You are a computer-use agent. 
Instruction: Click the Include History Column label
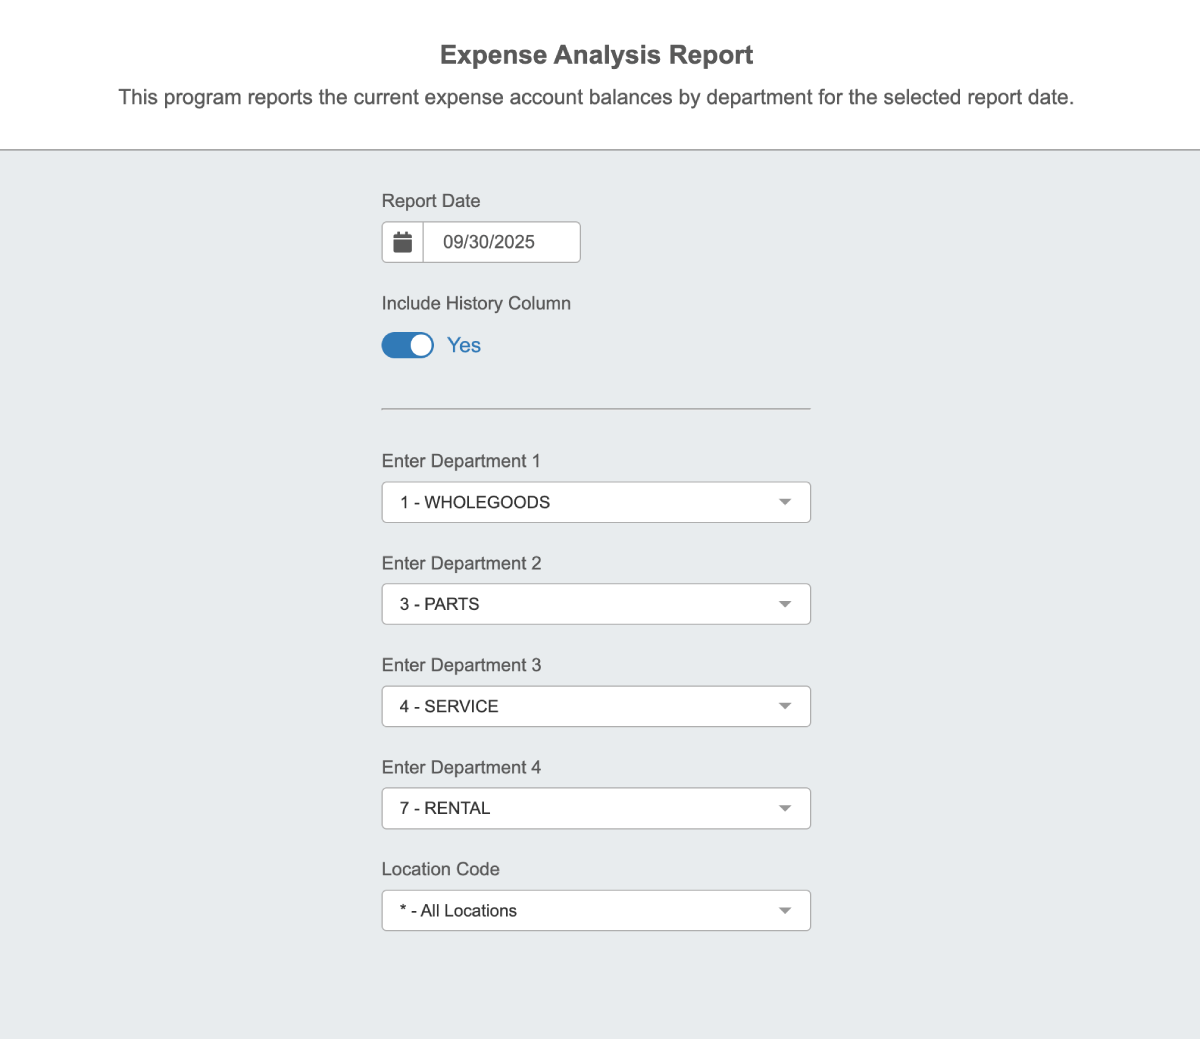point(476,303)
